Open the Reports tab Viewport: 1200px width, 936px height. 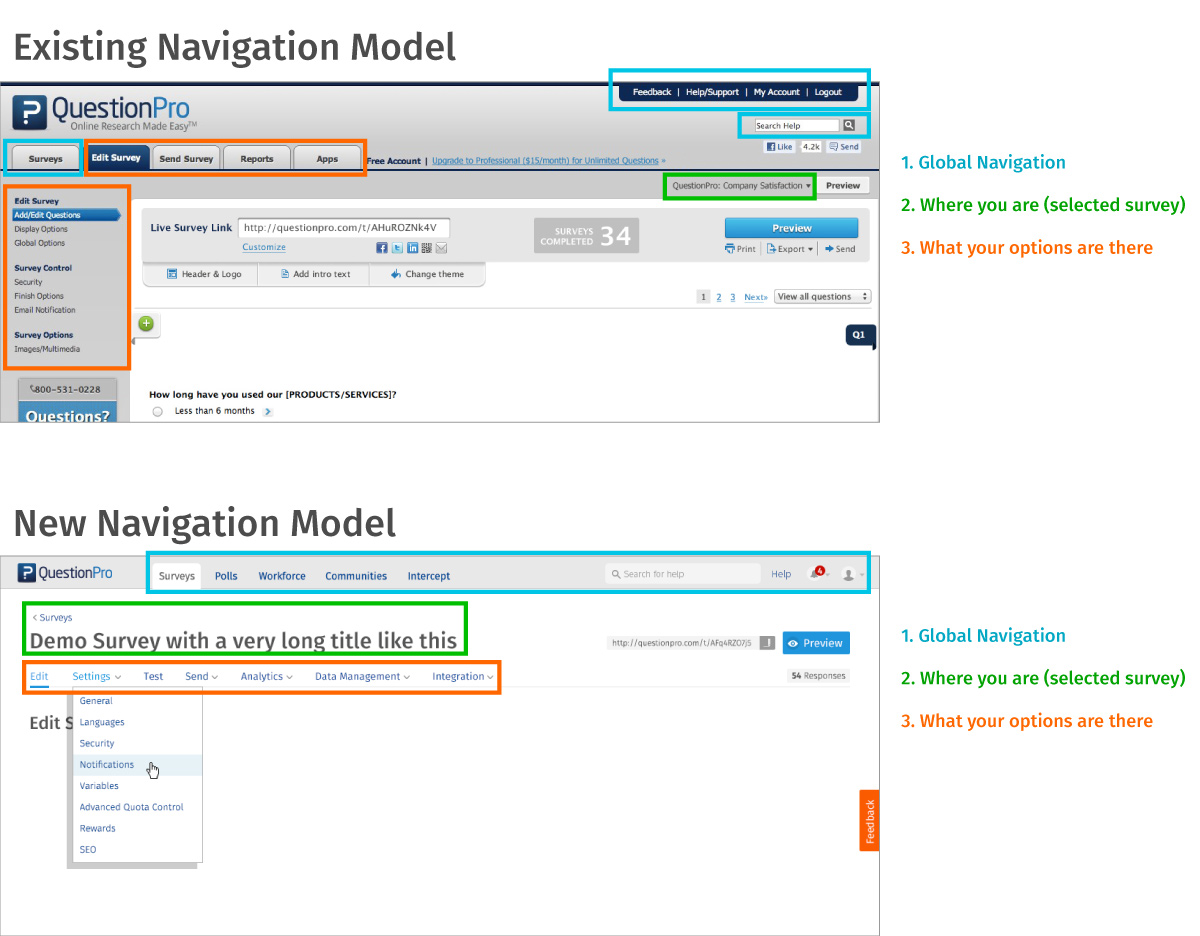pyautogui.click(x=257, y=158)
